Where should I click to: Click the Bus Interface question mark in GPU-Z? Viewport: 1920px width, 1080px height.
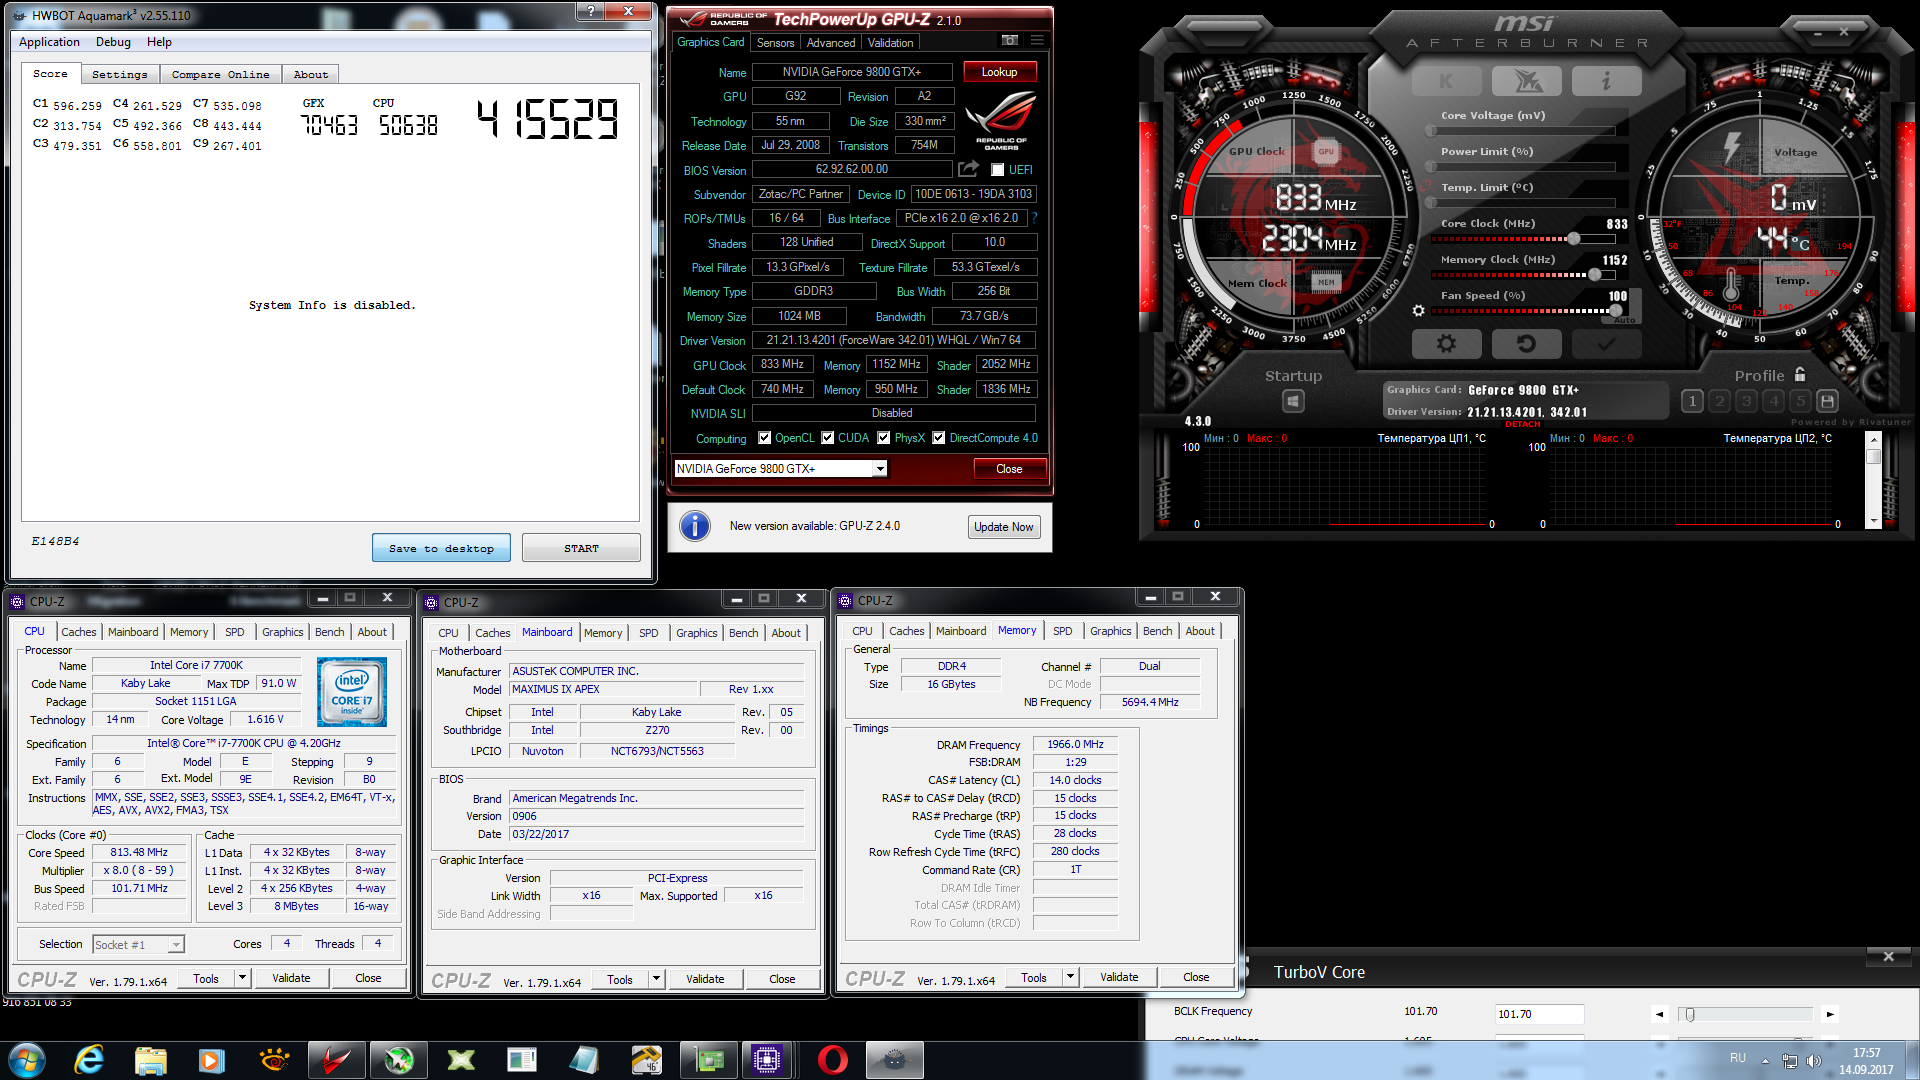pyautogui.click(x=1034, y=217)
